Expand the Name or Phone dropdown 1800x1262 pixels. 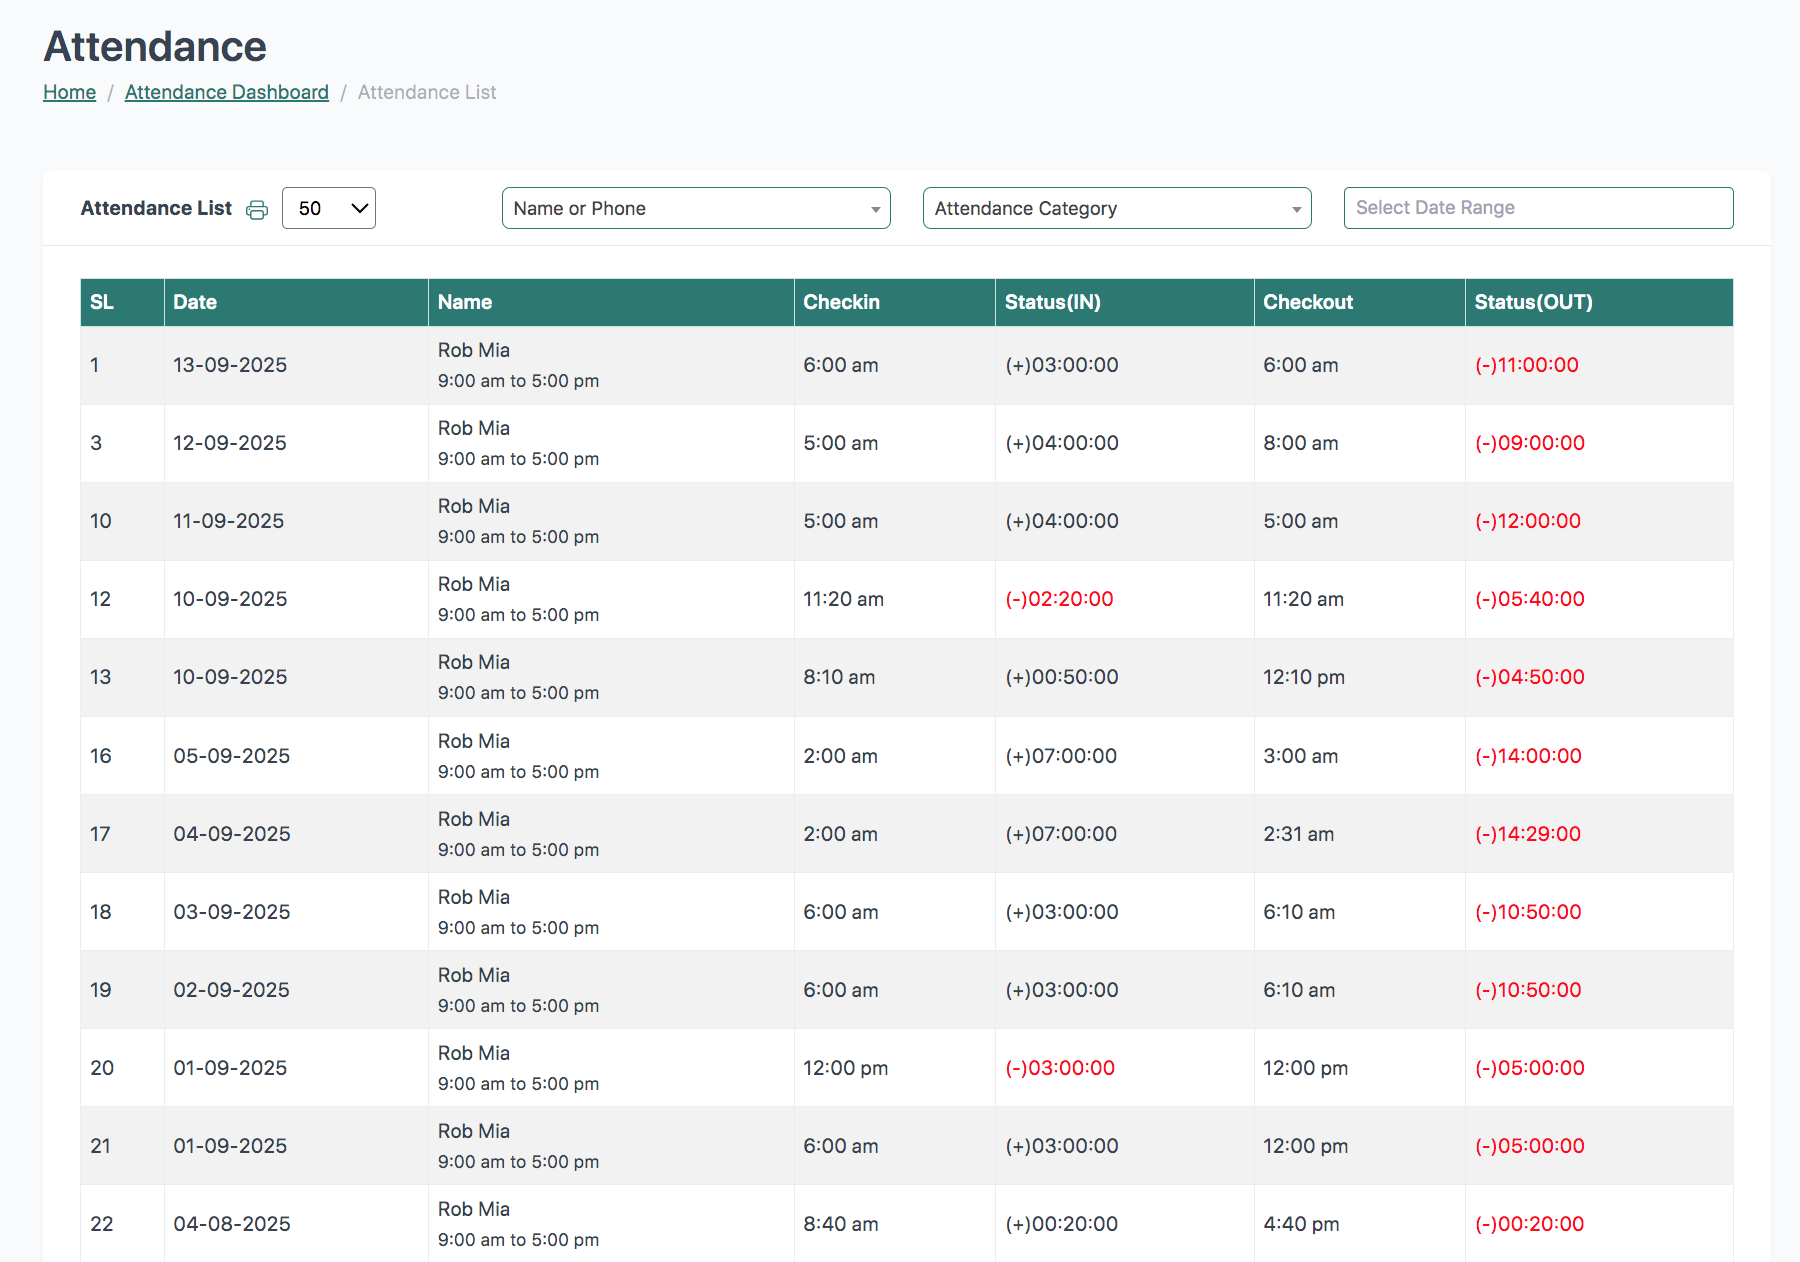[x=695, y=208]
